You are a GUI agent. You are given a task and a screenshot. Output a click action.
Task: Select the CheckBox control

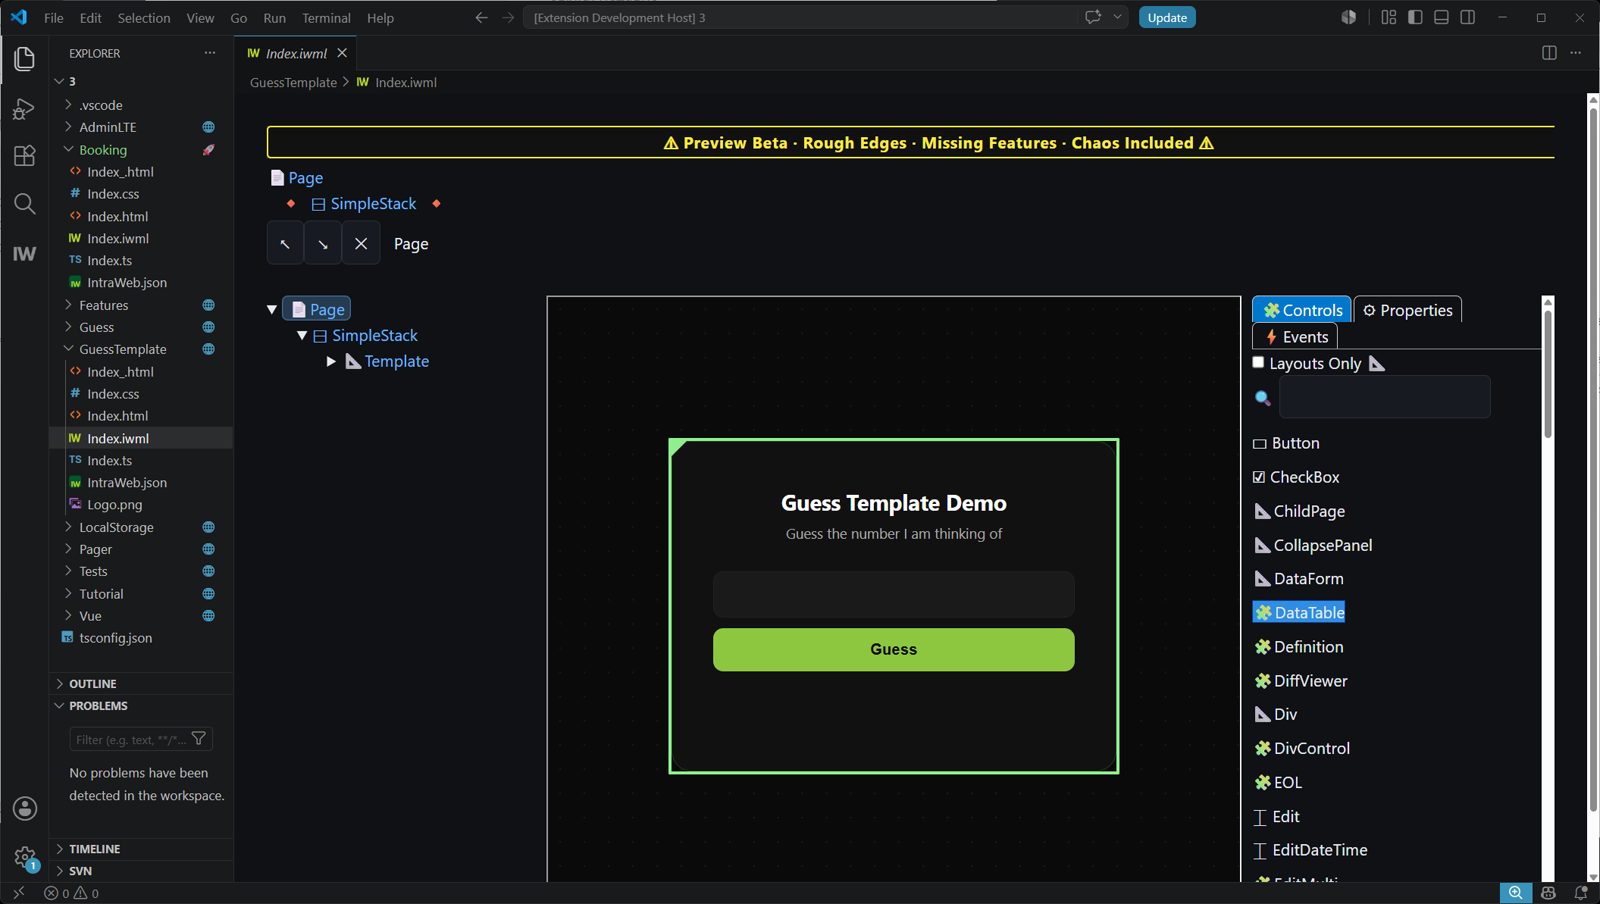1296,477
